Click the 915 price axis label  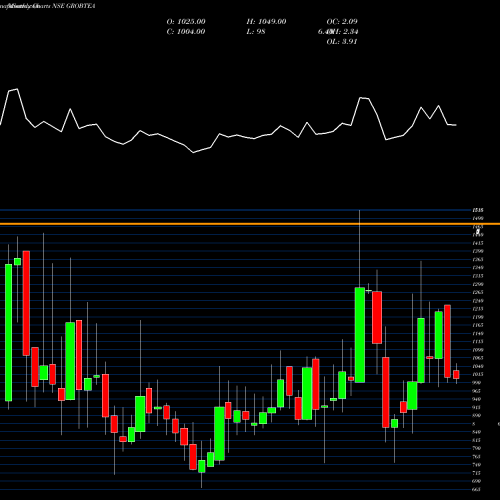point(477,407)
